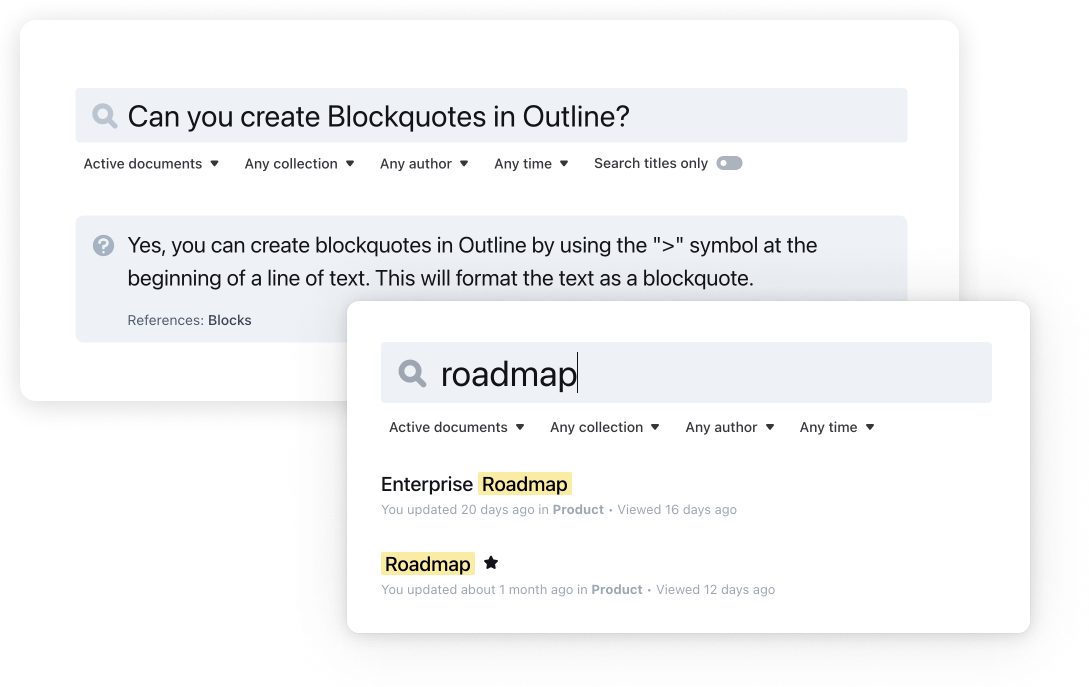Open the Blocks reference link
The width and height of the screenshot is (1089, 687).
click(229, 320)
